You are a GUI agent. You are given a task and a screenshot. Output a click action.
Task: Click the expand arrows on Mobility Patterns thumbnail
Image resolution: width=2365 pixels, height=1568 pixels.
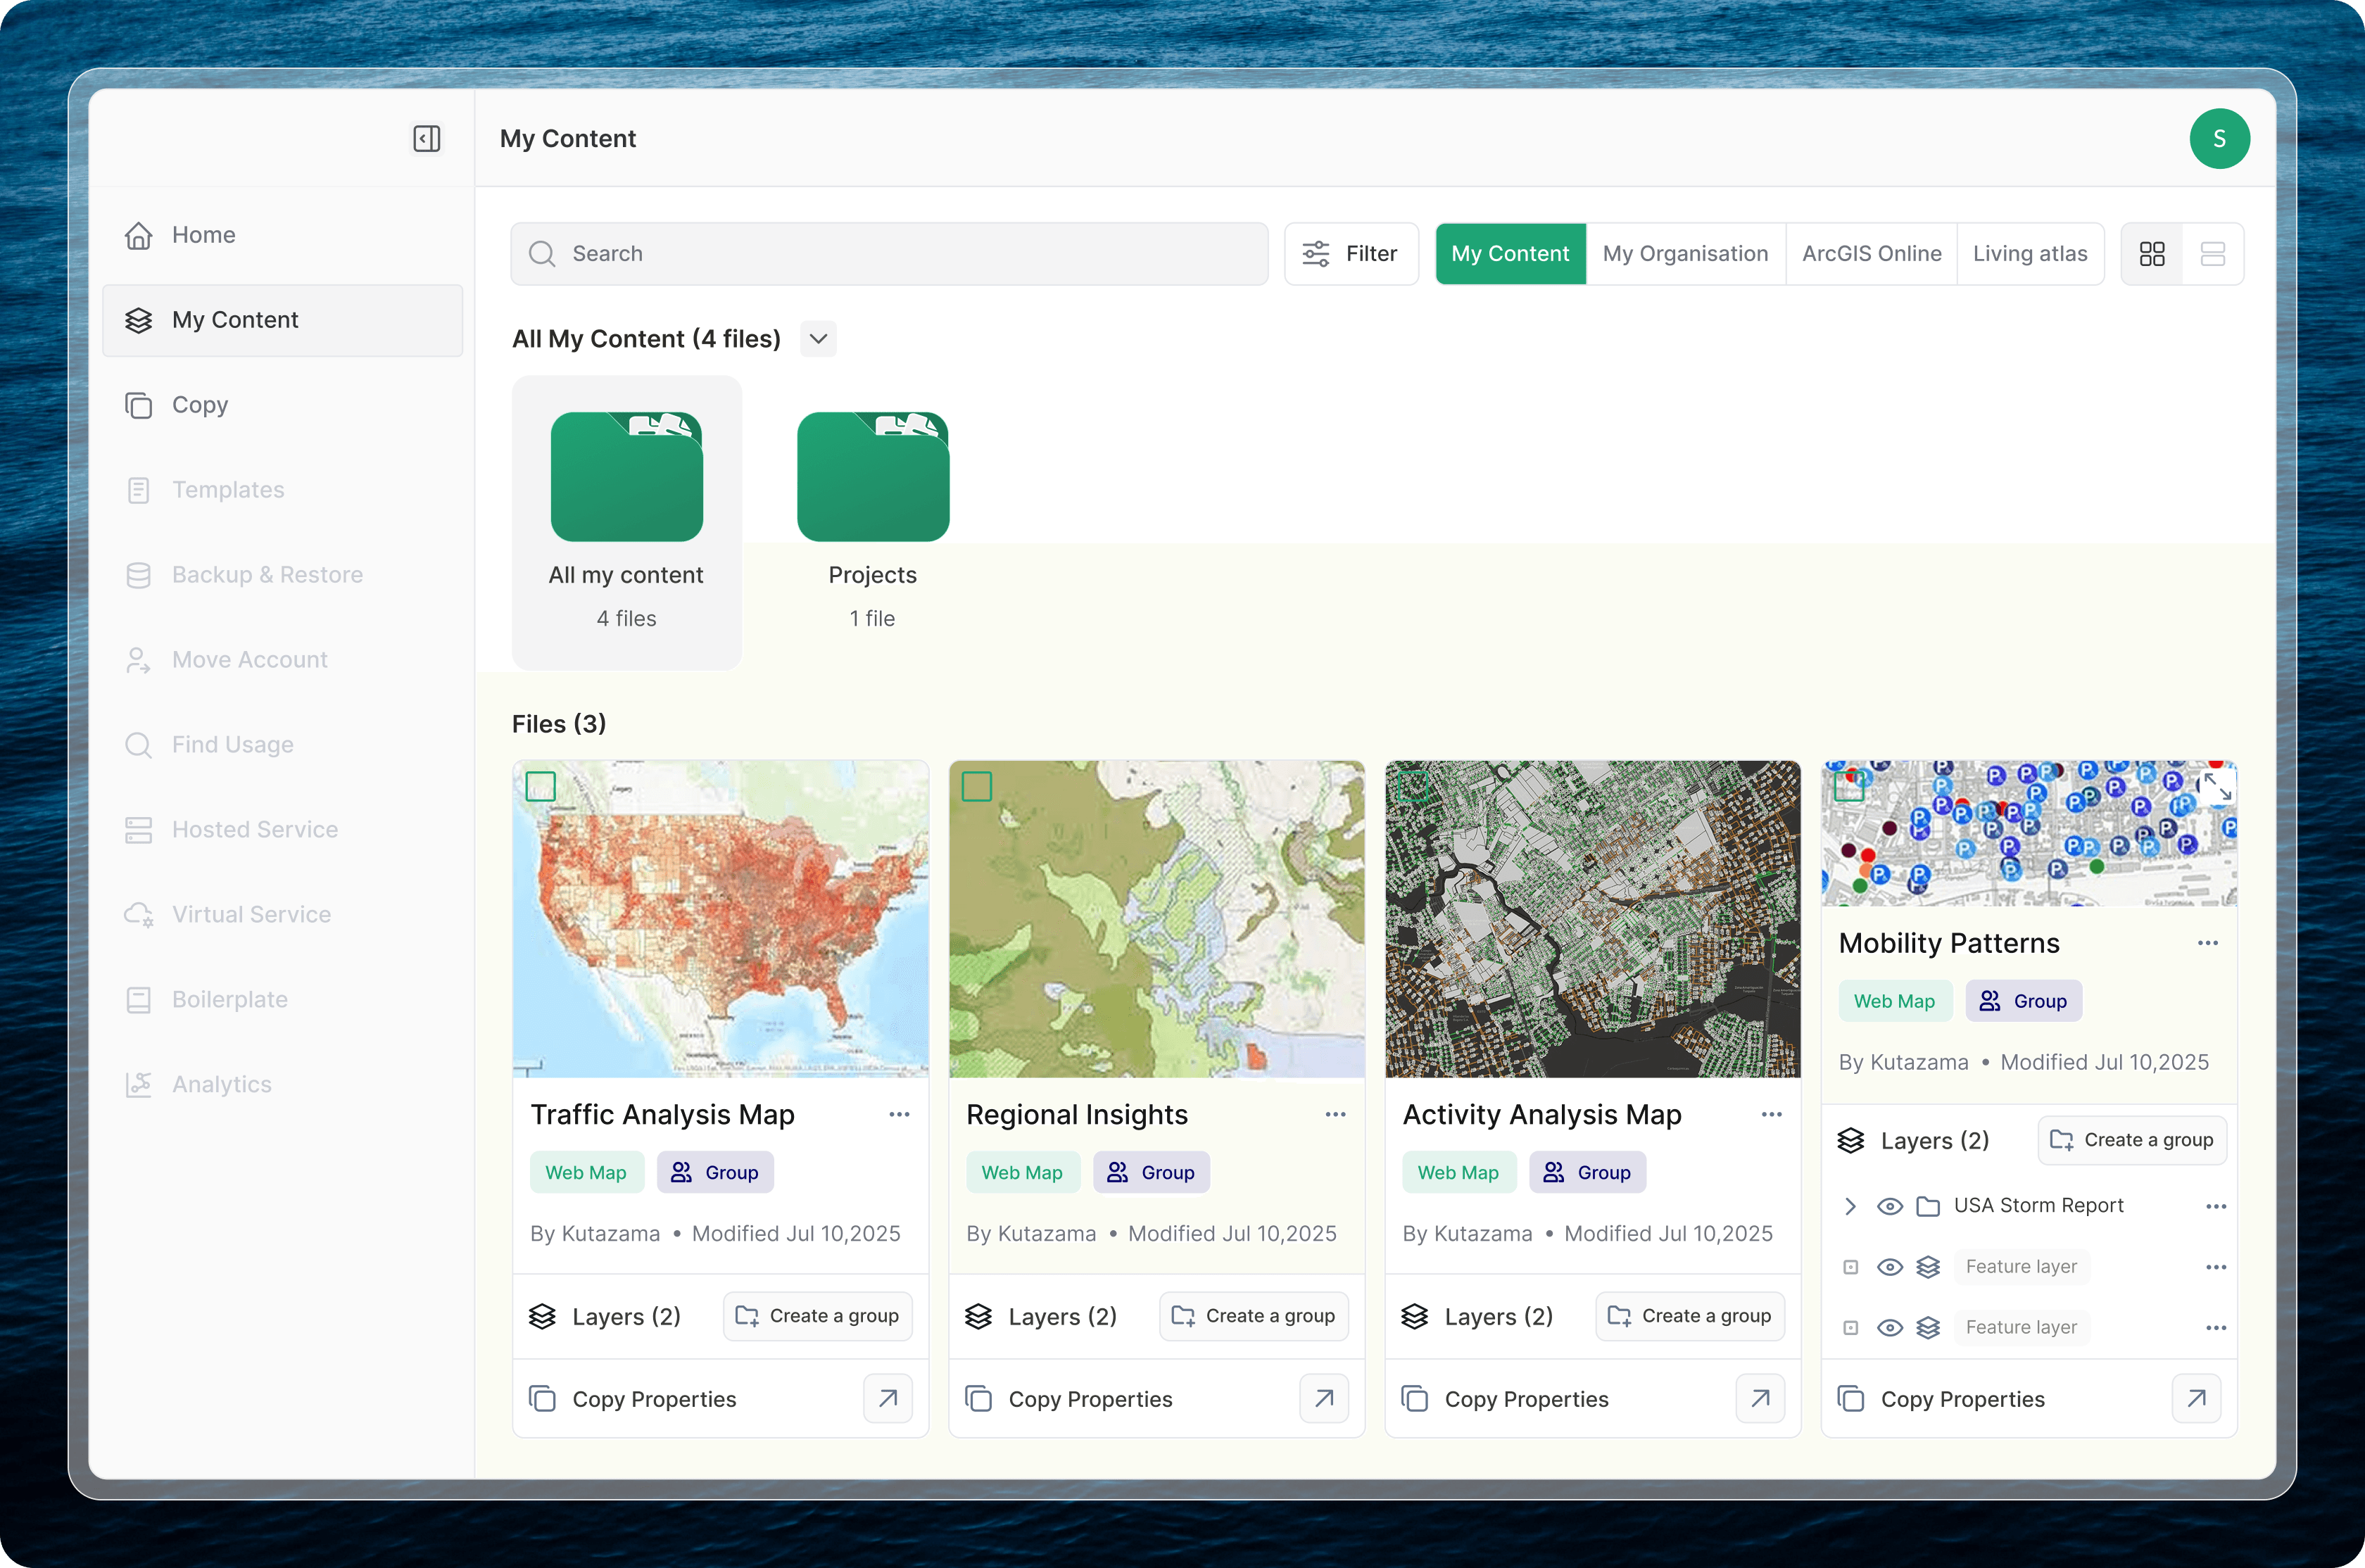click(x=2217, y=786)
